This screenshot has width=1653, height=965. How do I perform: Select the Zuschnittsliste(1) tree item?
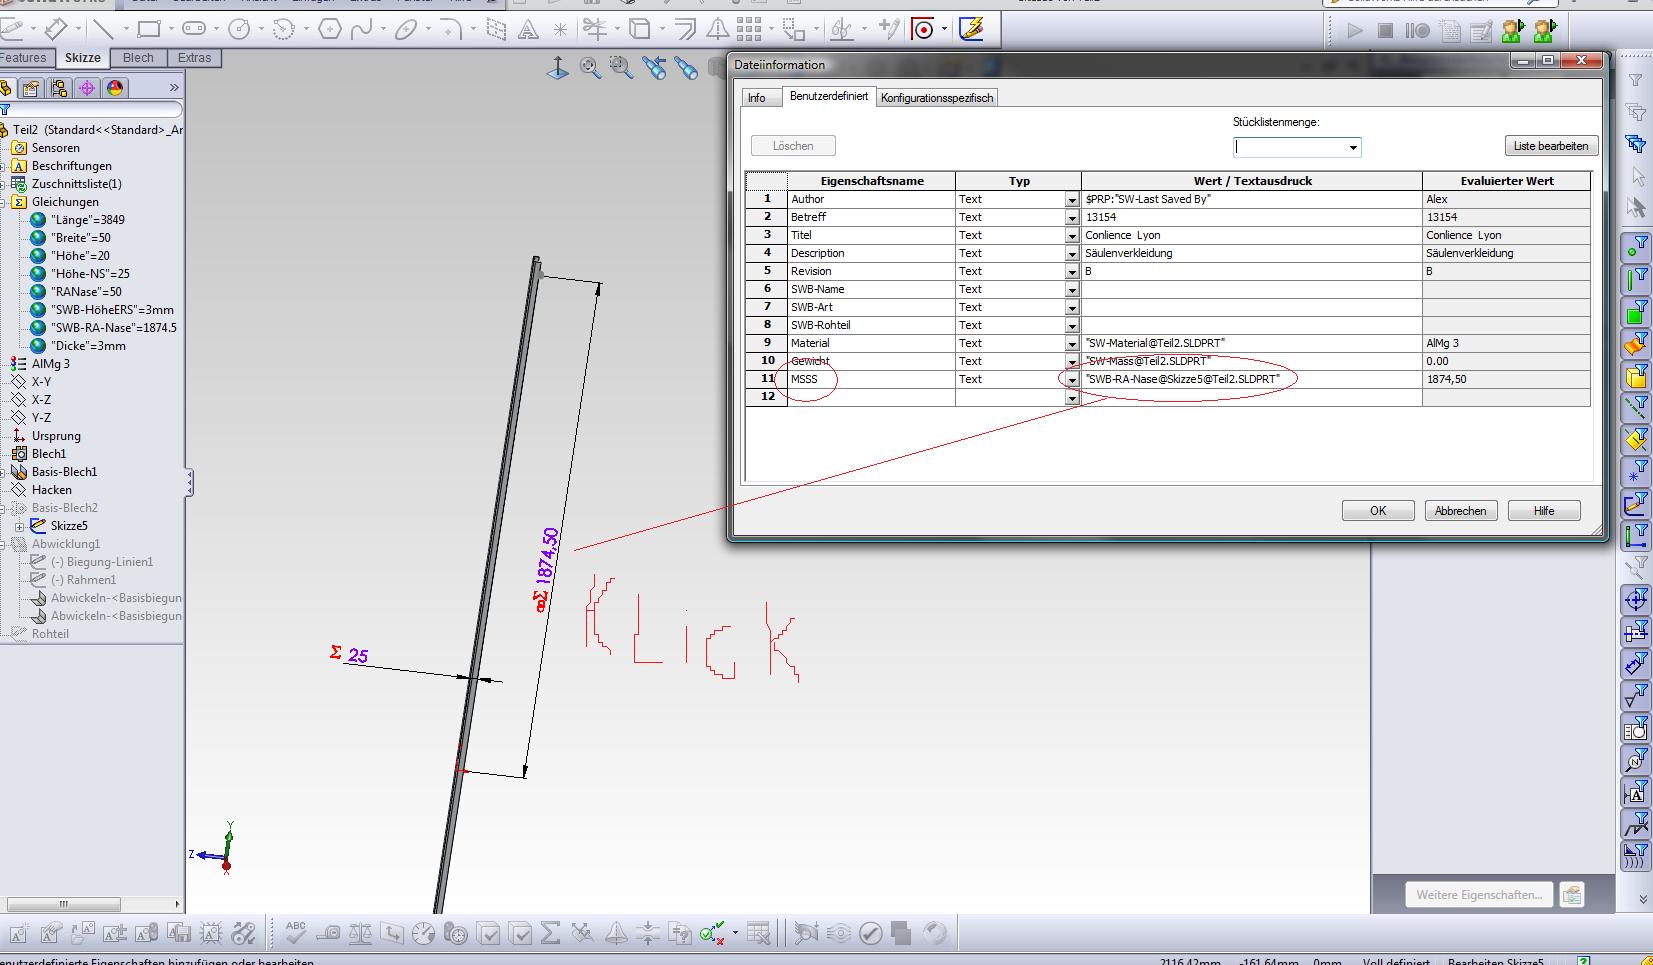click(x=76, y=184)
